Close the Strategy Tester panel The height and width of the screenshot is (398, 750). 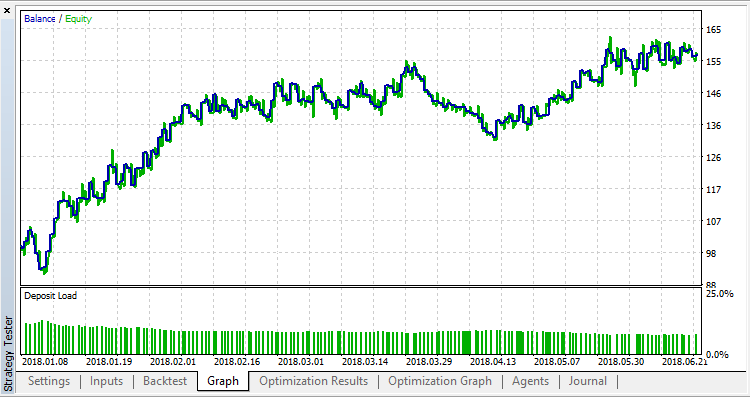[7, 10]
